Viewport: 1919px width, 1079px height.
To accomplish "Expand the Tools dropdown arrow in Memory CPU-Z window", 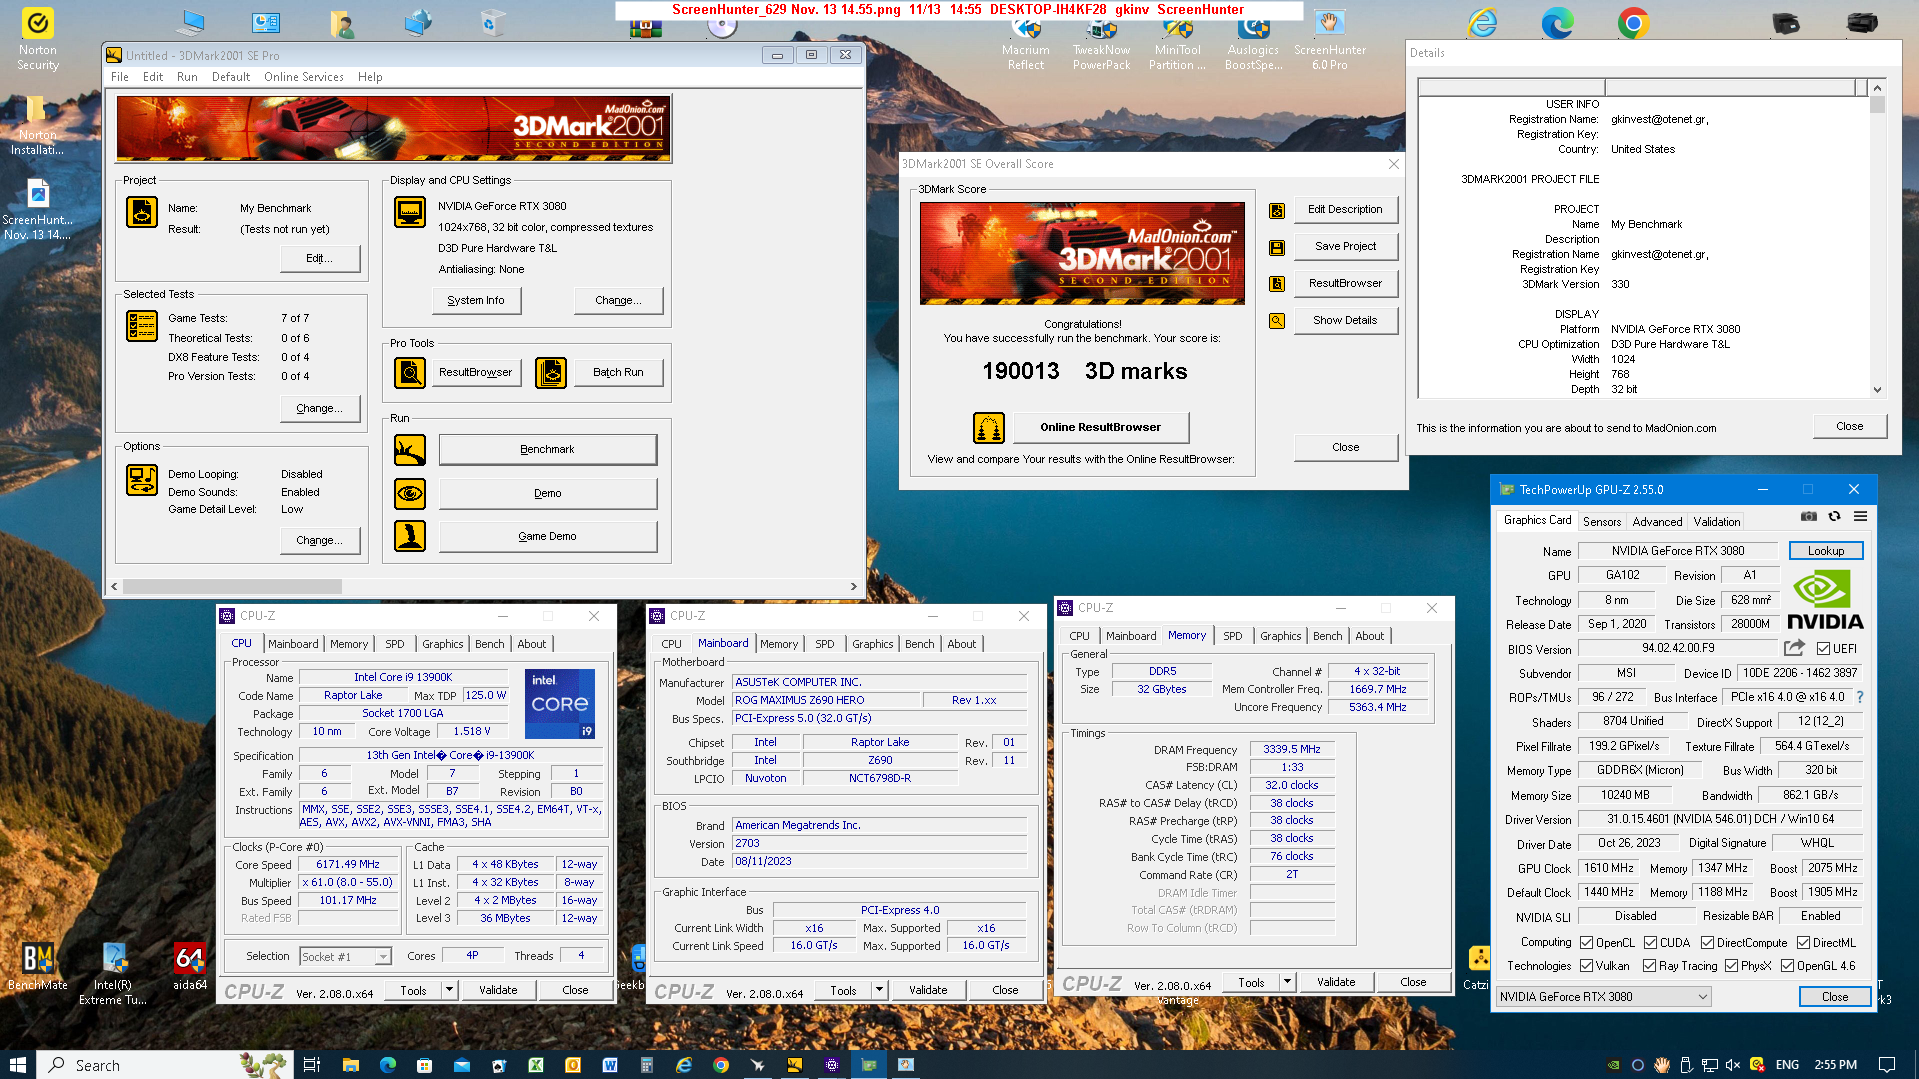I will (1287, 983).
